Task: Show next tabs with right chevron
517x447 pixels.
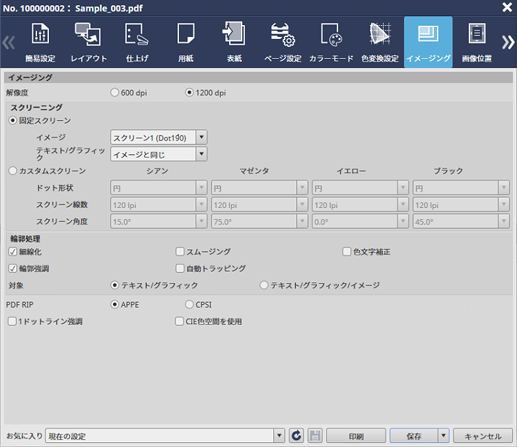Action: (x=508, y=42)
